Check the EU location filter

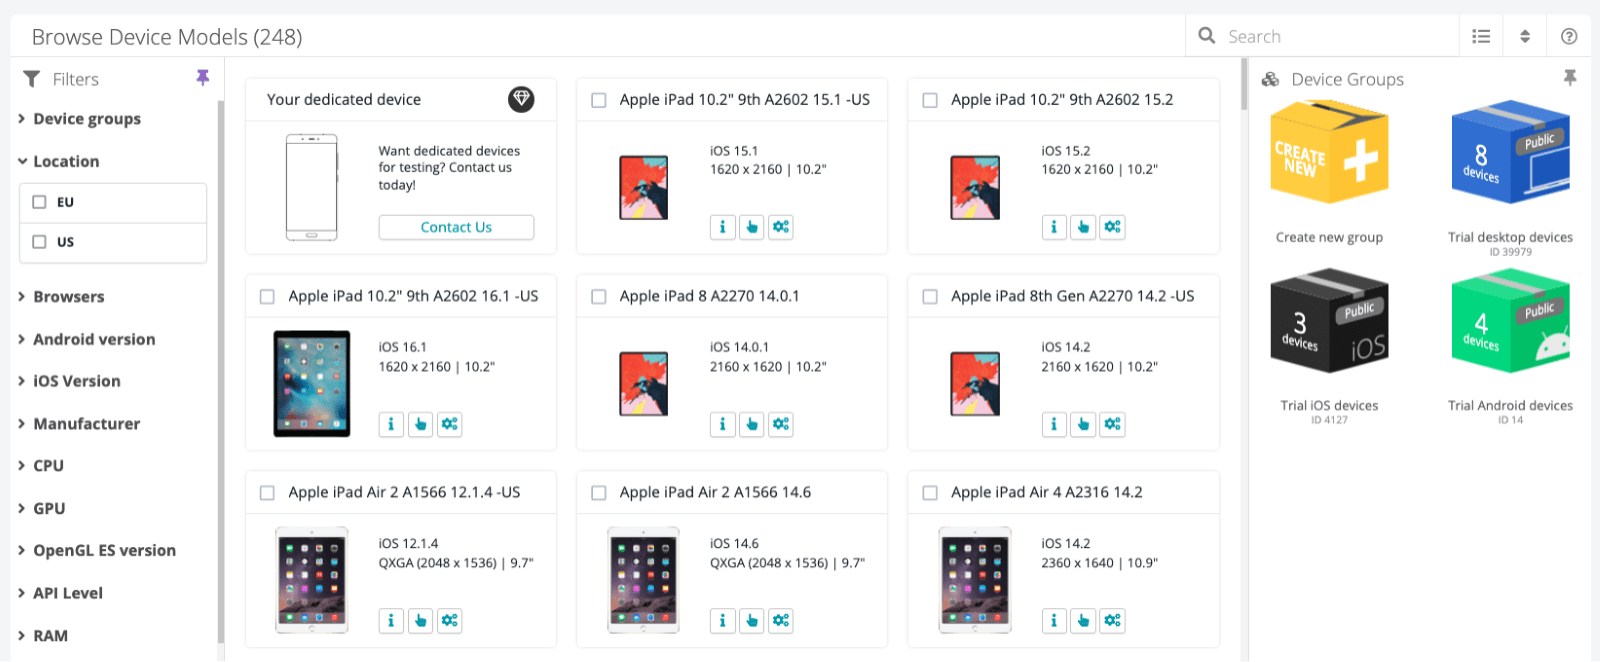click(40, 202)
